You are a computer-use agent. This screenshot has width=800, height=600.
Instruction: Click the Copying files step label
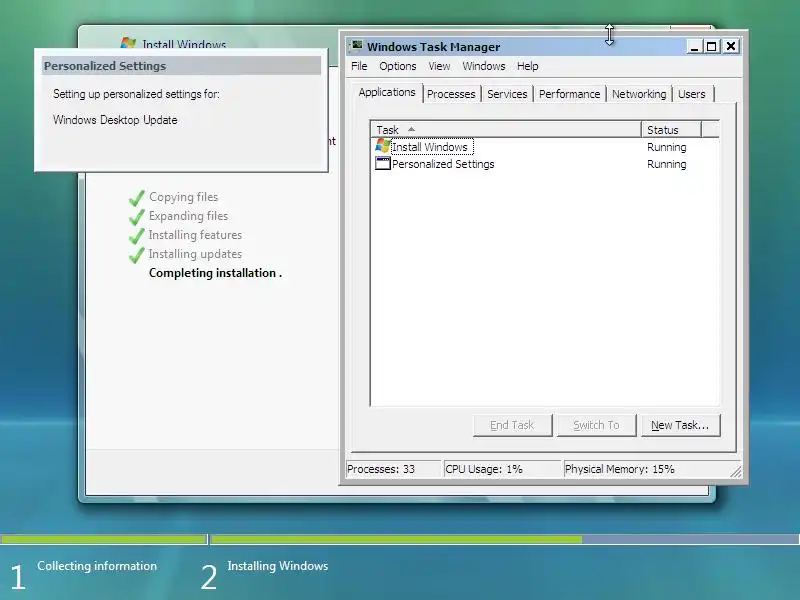(183, 197)
